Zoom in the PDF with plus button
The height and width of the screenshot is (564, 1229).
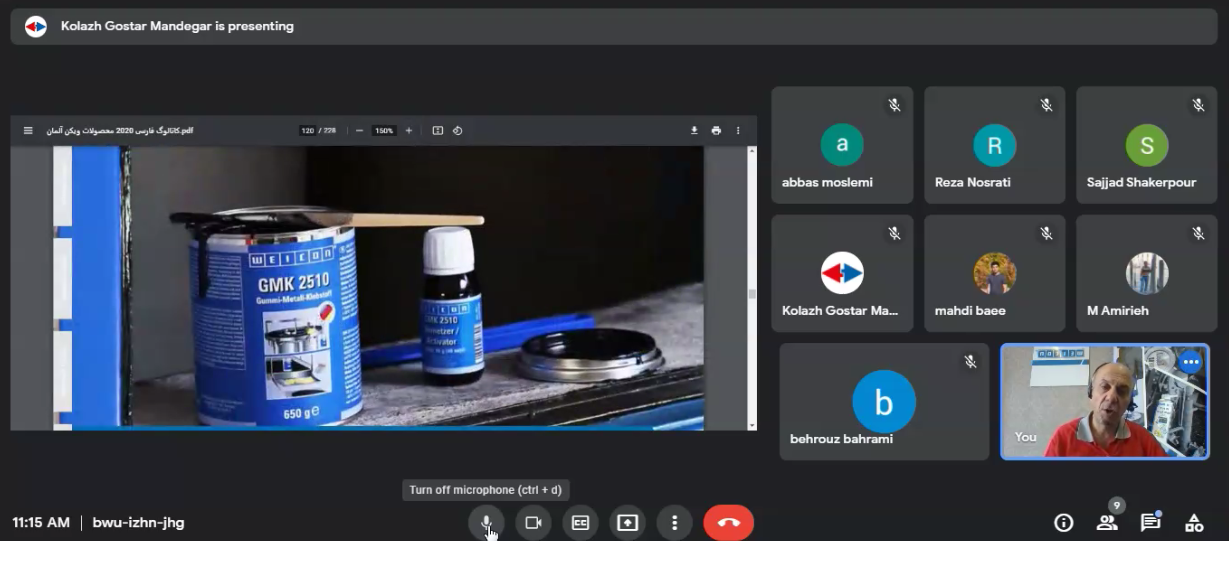tap(409, 130)
